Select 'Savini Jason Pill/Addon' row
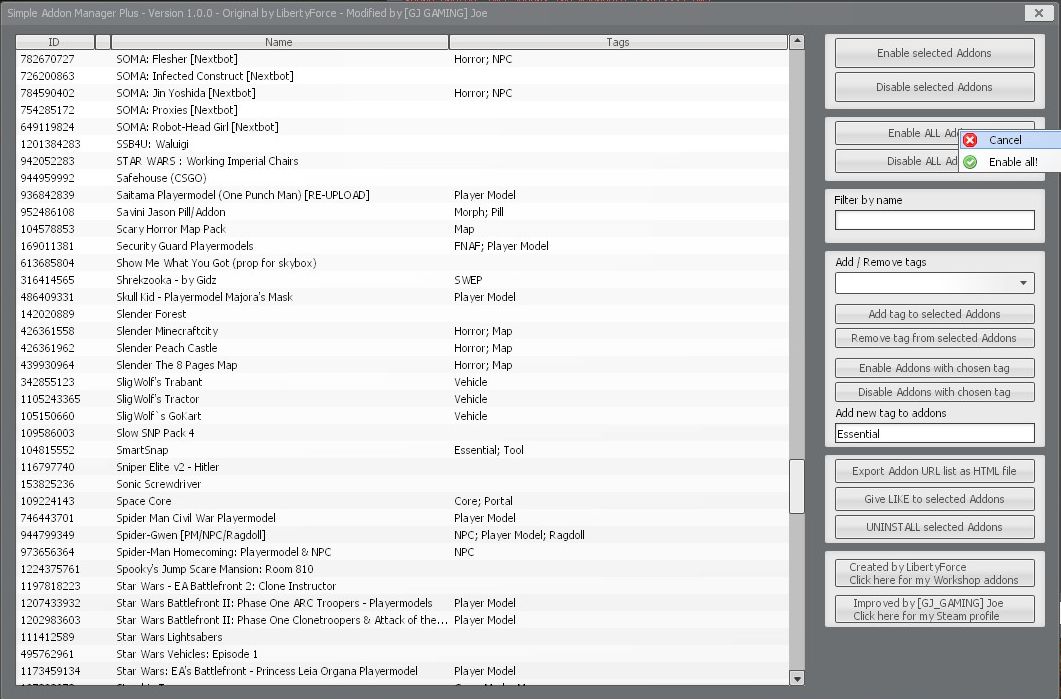Screen dimensions: 1061x699 [x=402, y=212]
